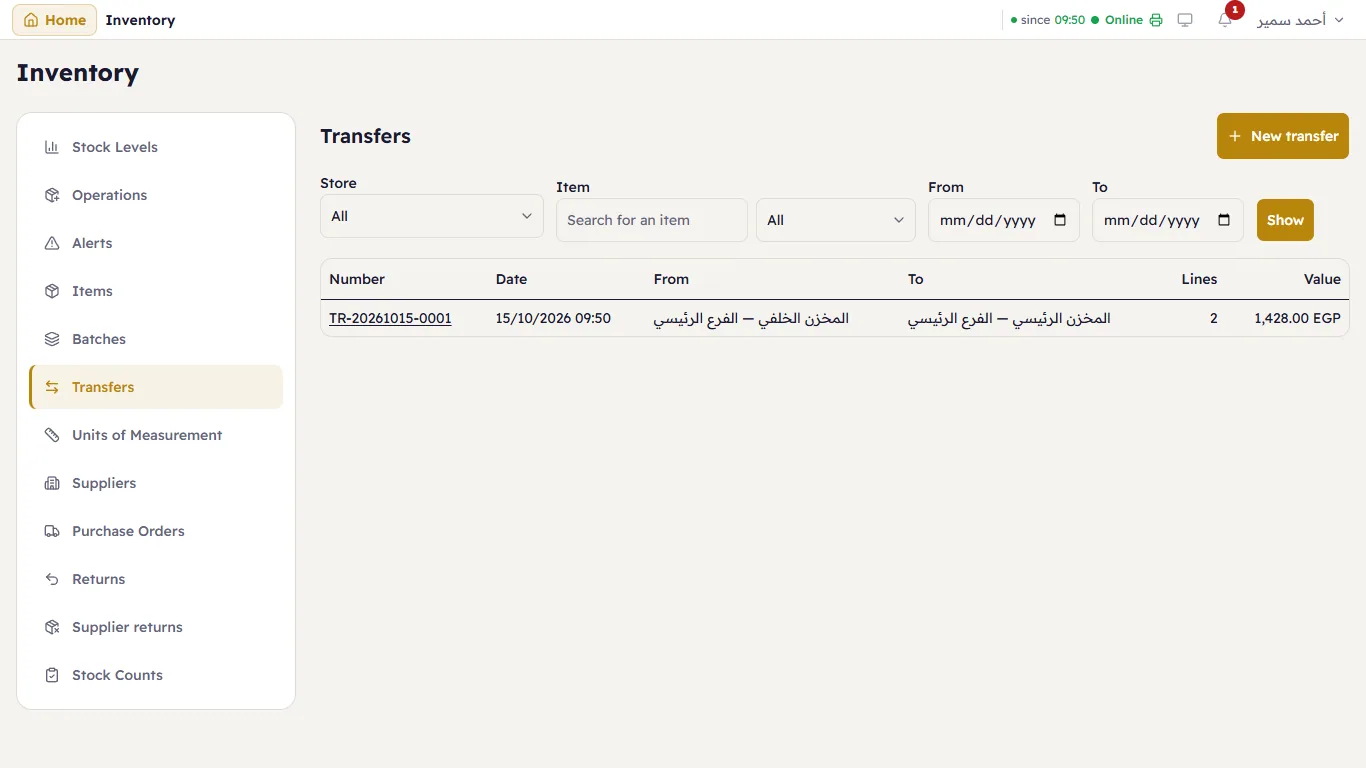
Task: Click the Stock Counts clipboard icon
Action: pyautogui.click(x=52, y=675)
